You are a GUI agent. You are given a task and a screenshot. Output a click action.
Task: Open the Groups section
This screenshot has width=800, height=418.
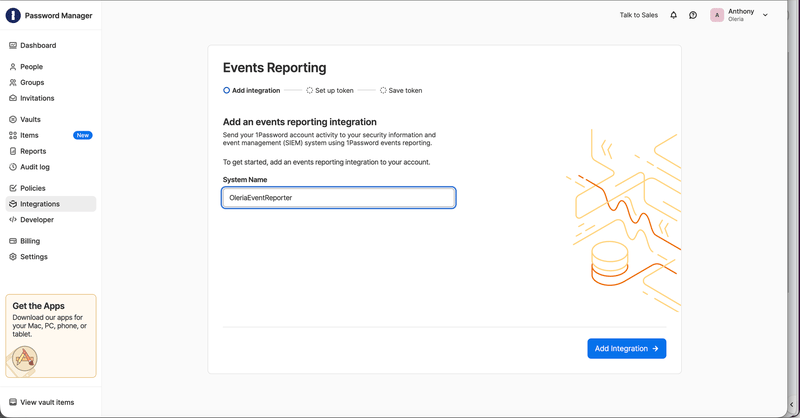(x=32, y=83)
